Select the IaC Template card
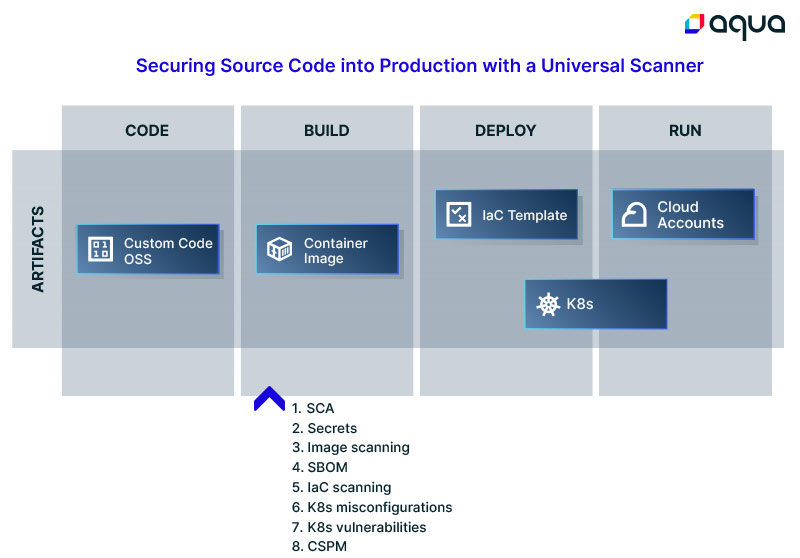 [507, 214]
